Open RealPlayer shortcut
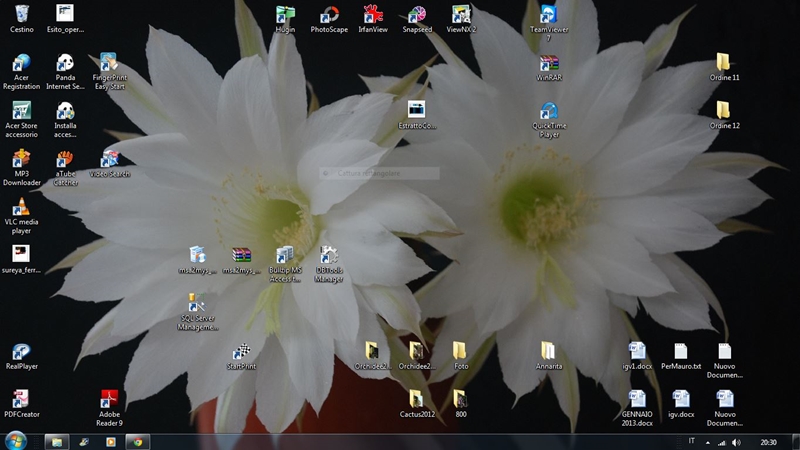This screenshot has width=800, height=450. click(21, 356)
